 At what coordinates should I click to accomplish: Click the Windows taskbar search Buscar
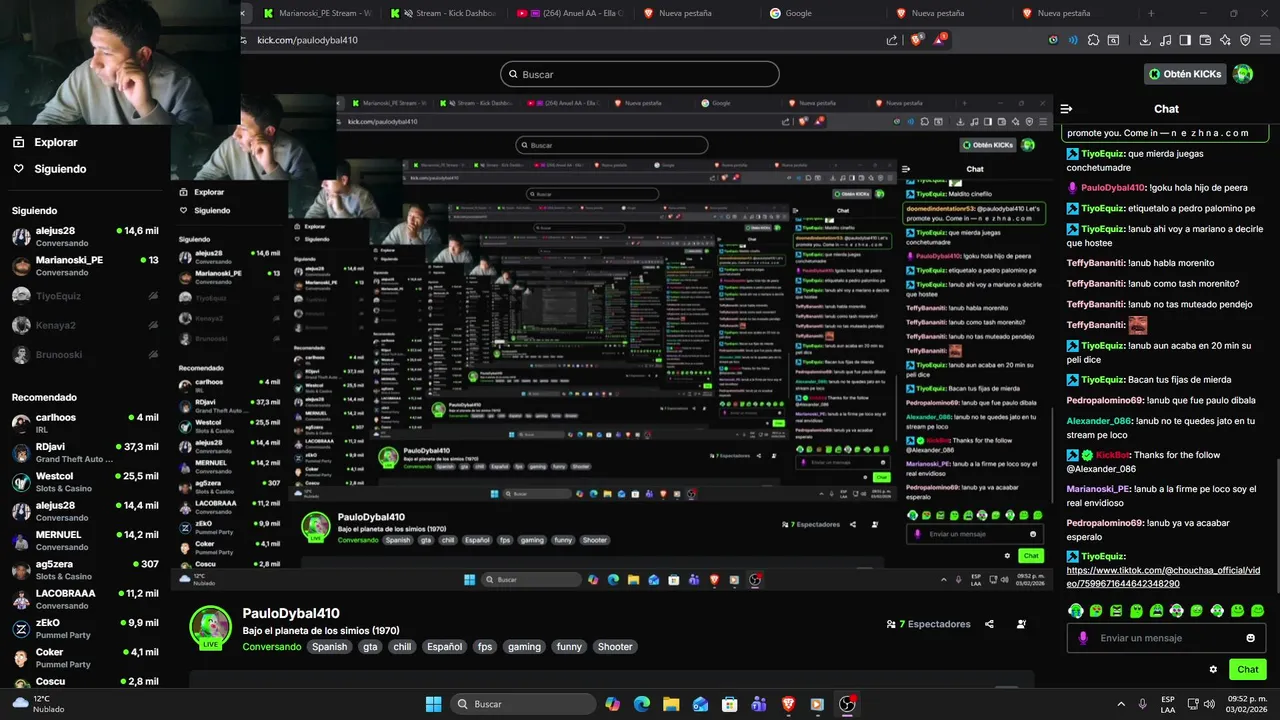pos(522,704)
